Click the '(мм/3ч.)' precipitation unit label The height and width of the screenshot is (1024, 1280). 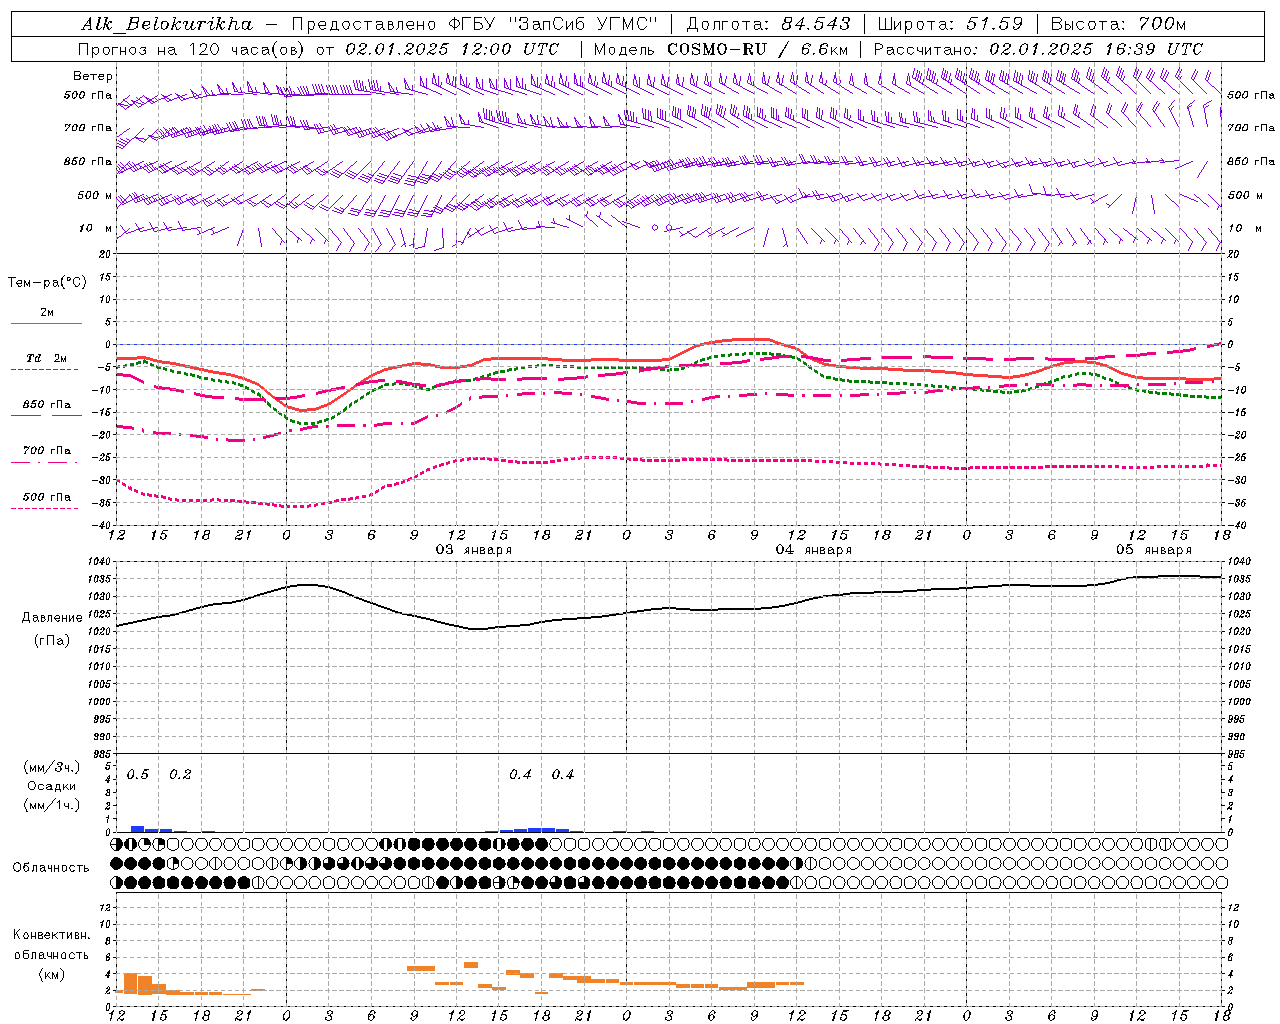52,767
